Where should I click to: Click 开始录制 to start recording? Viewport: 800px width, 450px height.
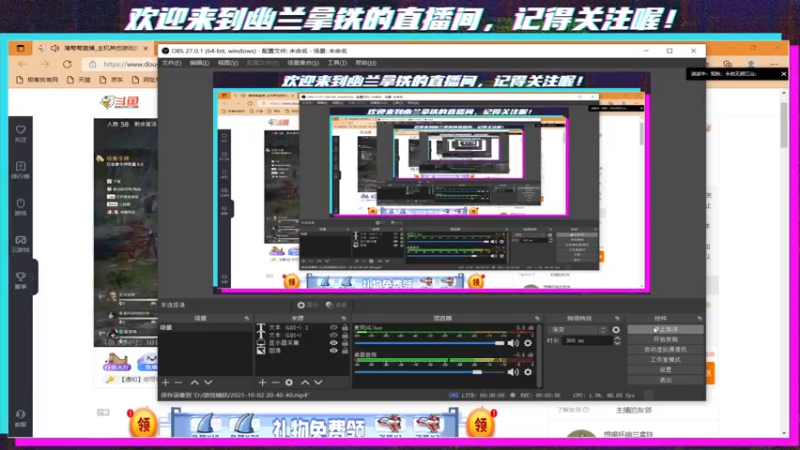[665, 339]
